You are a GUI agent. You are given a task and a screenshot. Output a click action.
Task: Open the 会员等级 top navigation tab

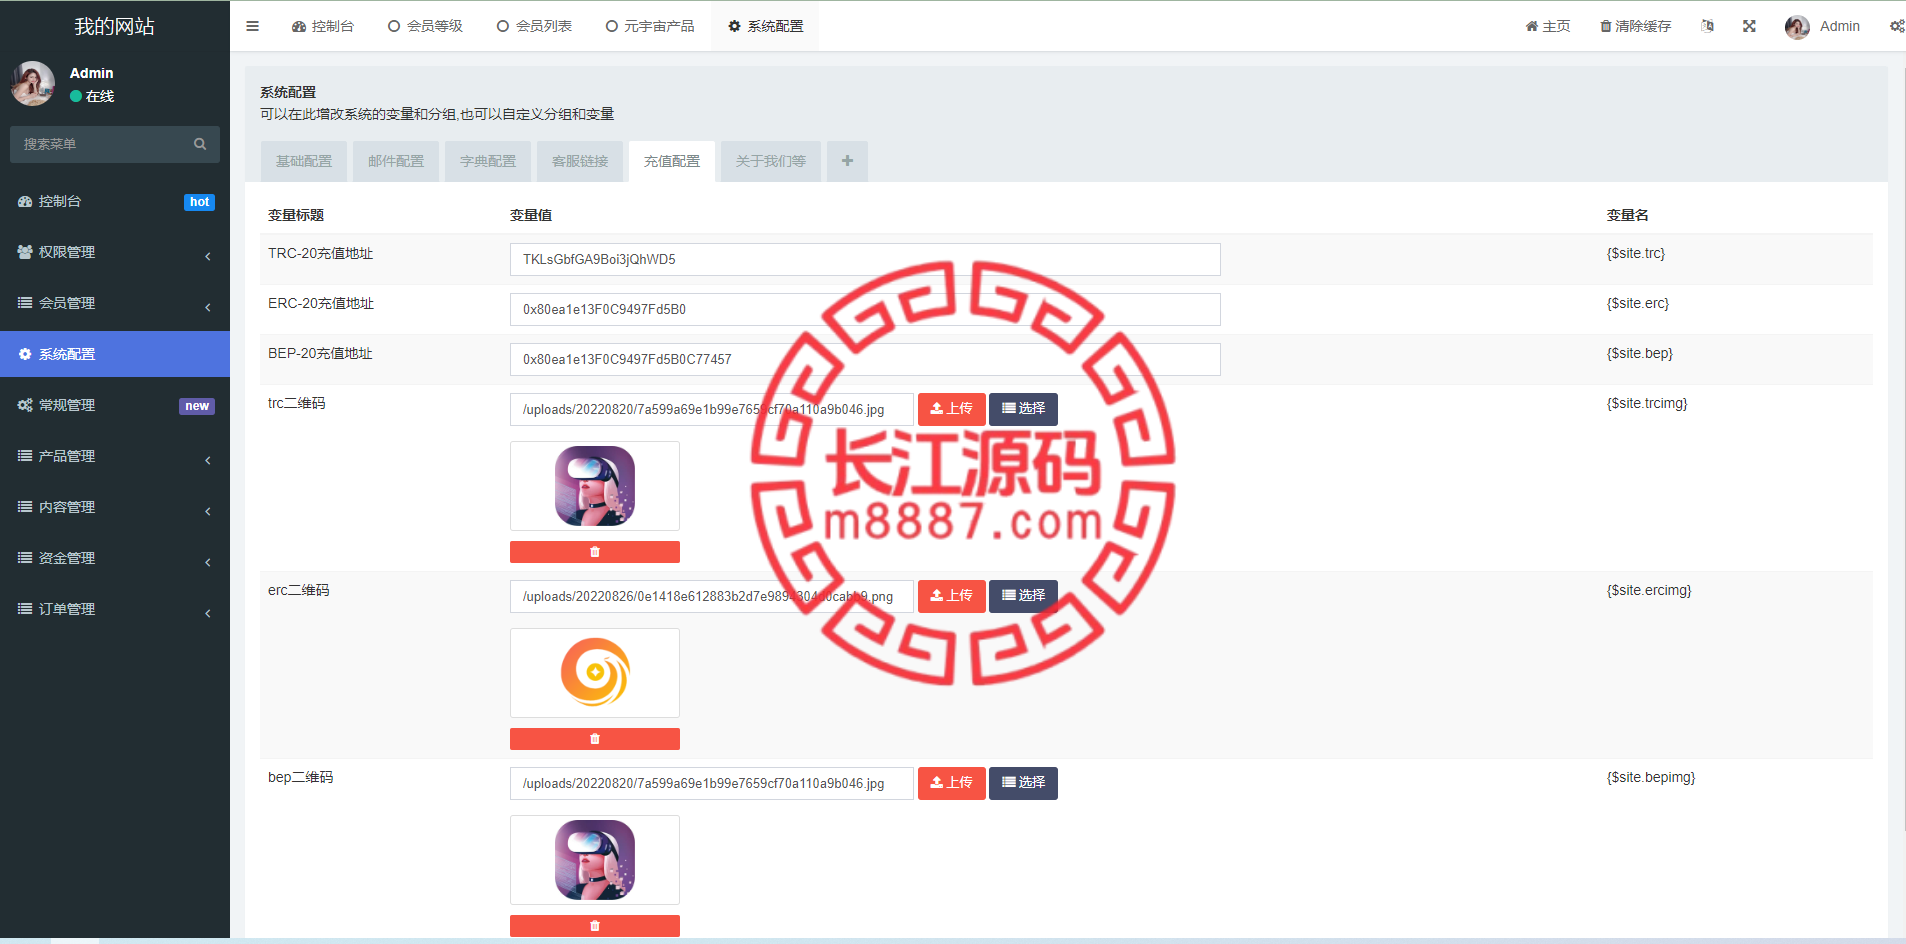coord(425,26)
